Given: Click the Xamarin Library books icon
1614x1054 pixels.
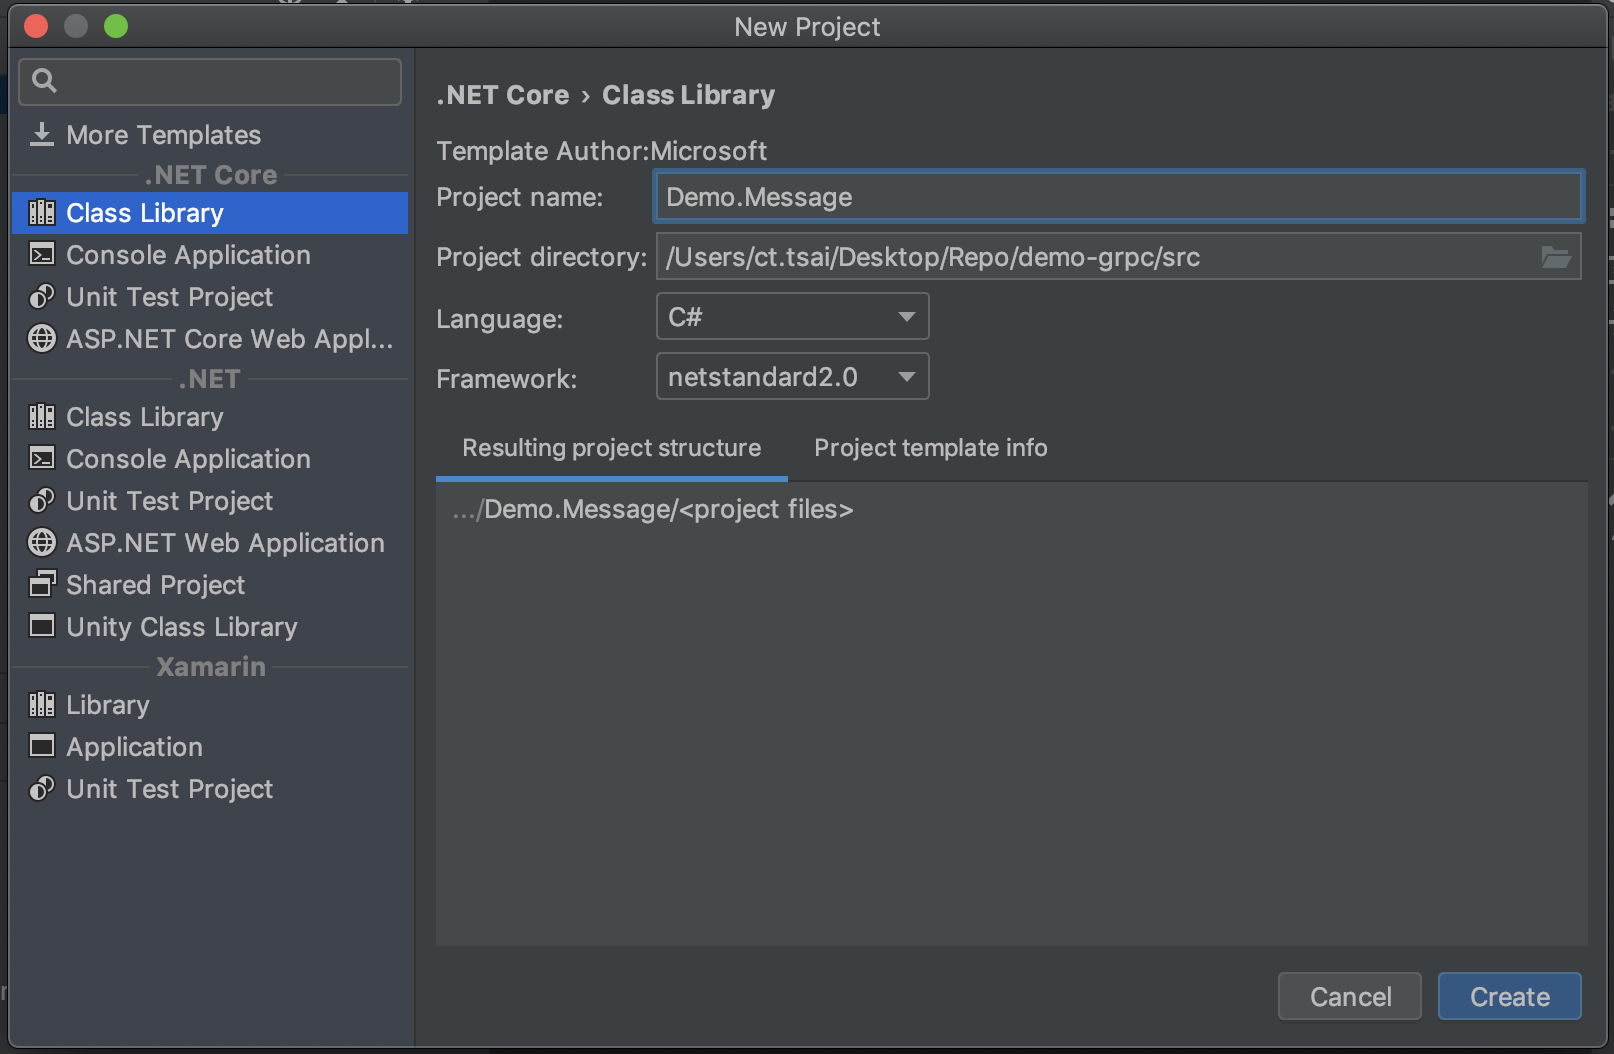Looking at the screenshot, I should pos(42,705).
